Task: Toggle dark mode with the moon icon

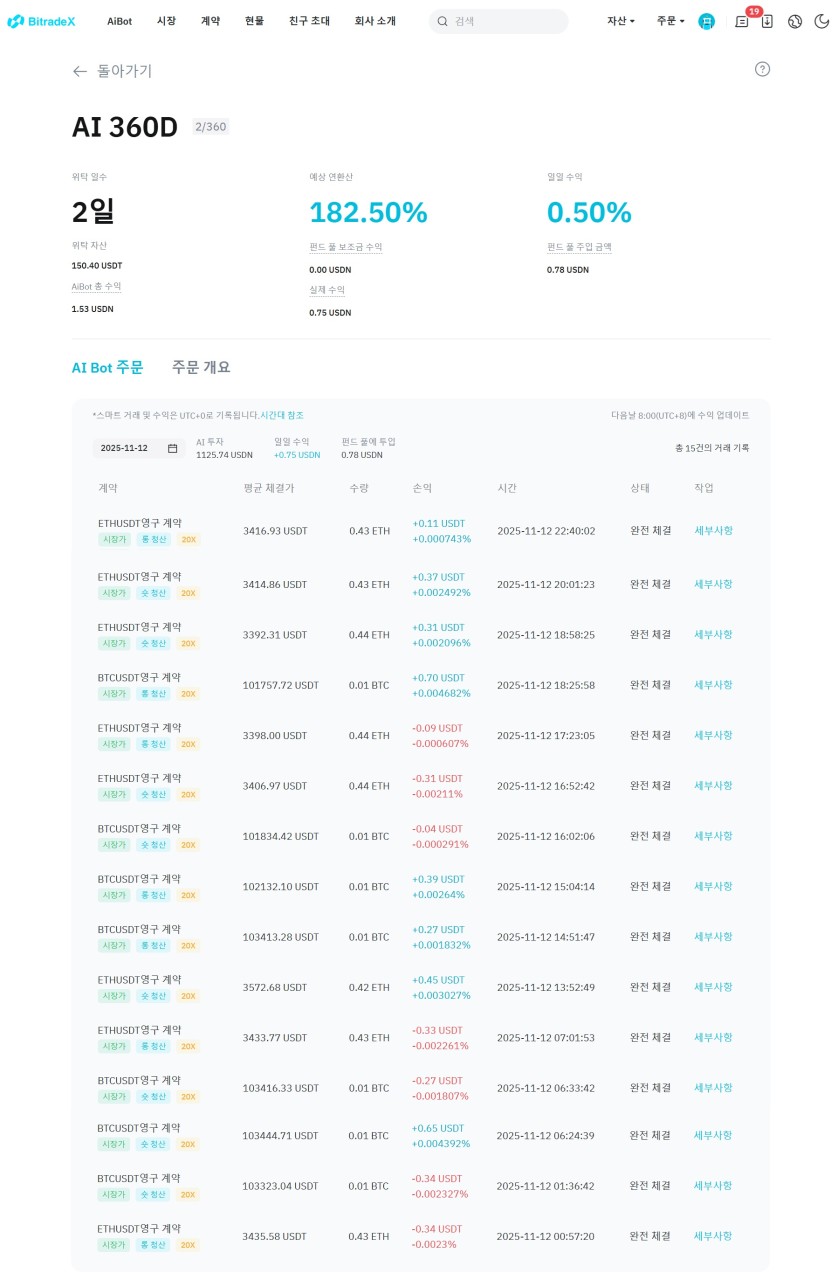Action: tap(821, 21)
